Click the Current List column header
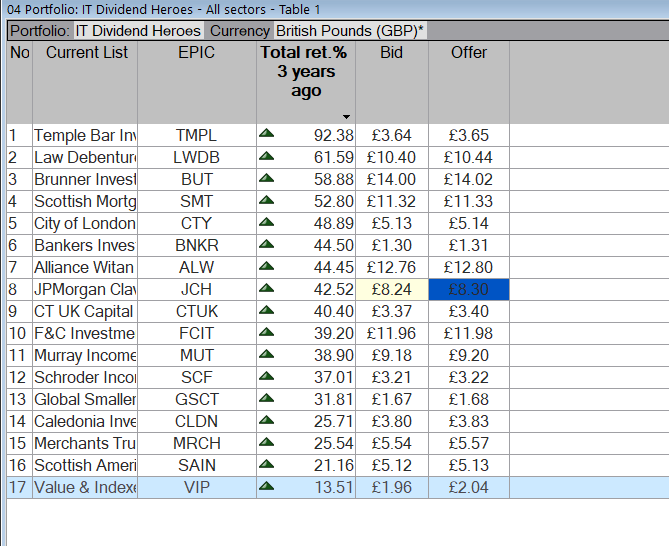669x546 pixels. [x=86, y=53]
